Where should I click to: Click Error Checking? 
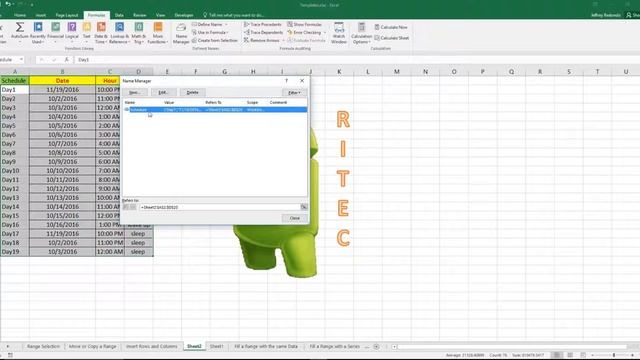click(x=304, y=32)
